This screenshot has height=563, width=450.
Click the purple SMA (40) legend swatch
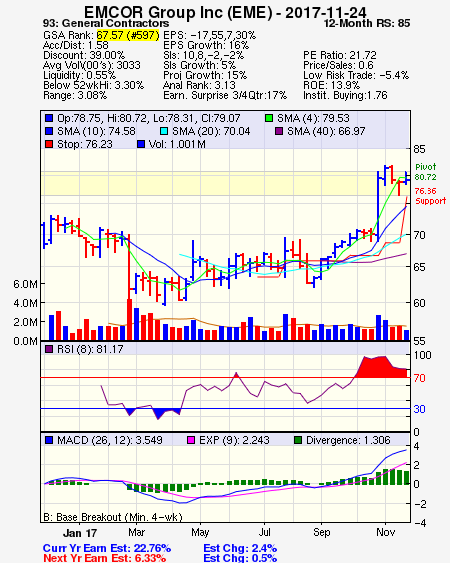tap(279, 131)
